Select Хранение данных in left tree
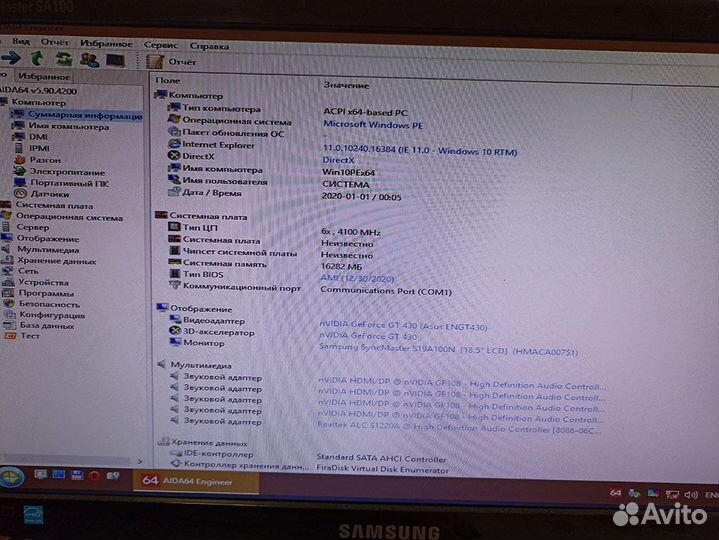The height and width of the screenshot is (540, 719). [x=56, y=261]
